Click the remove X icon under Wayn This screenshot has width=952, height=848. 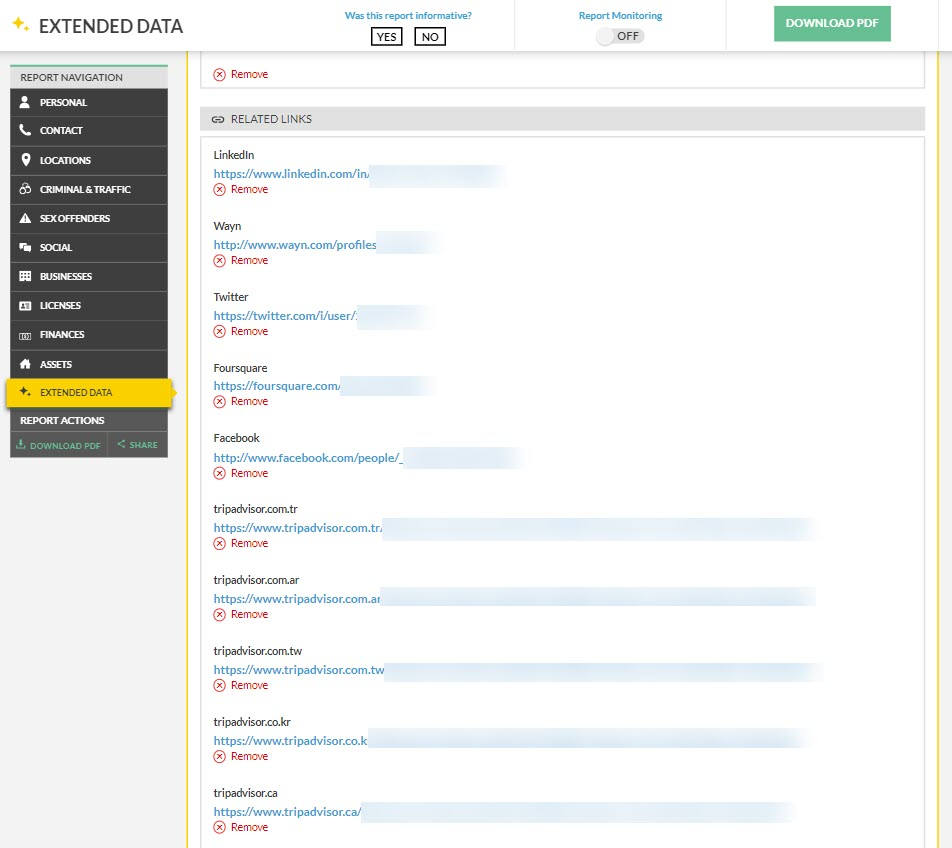click(220, 260)
